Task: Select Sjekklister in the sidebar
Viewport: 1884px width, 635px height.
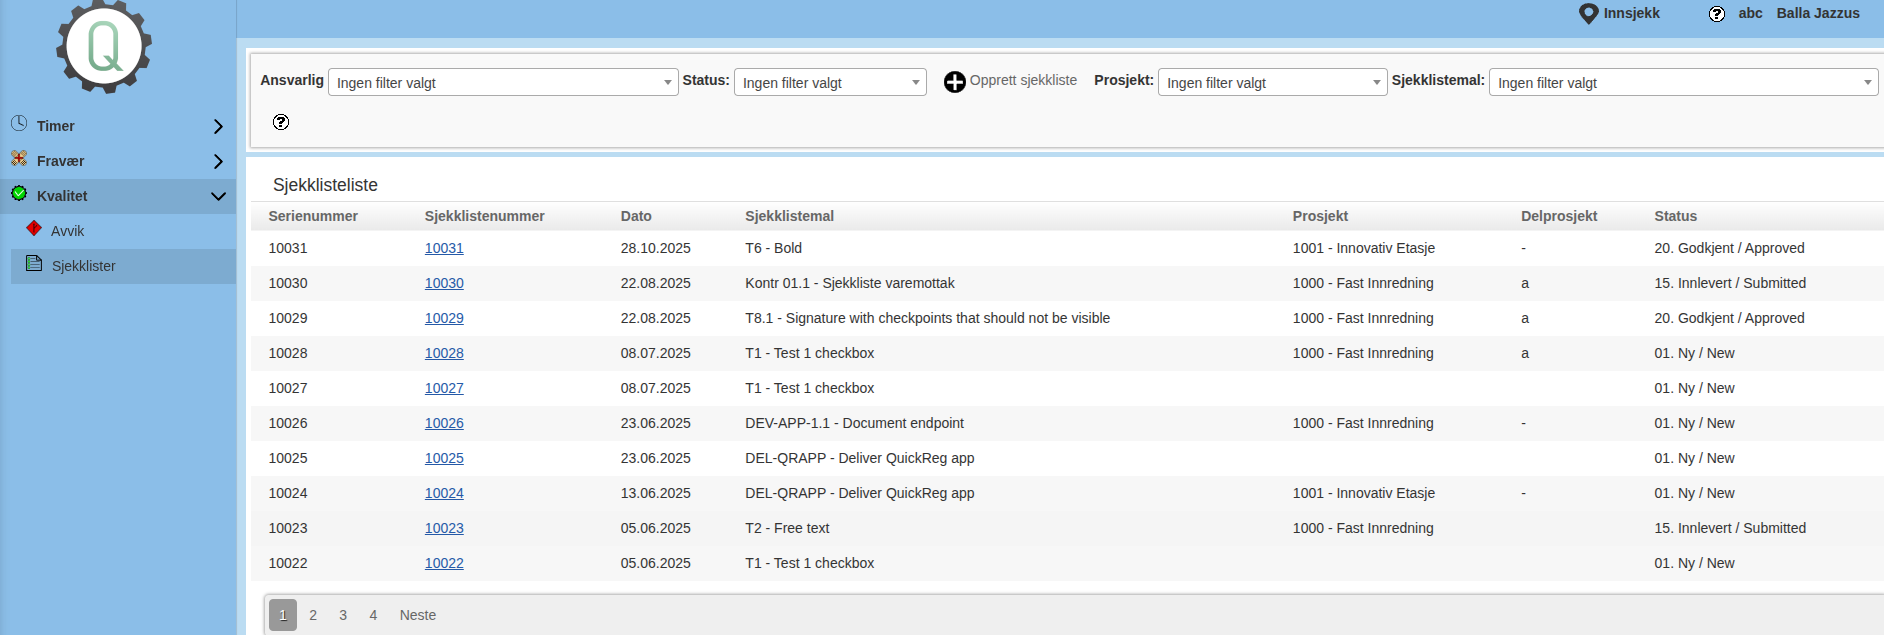Action: pyautogui.click(x=83, y=266)
